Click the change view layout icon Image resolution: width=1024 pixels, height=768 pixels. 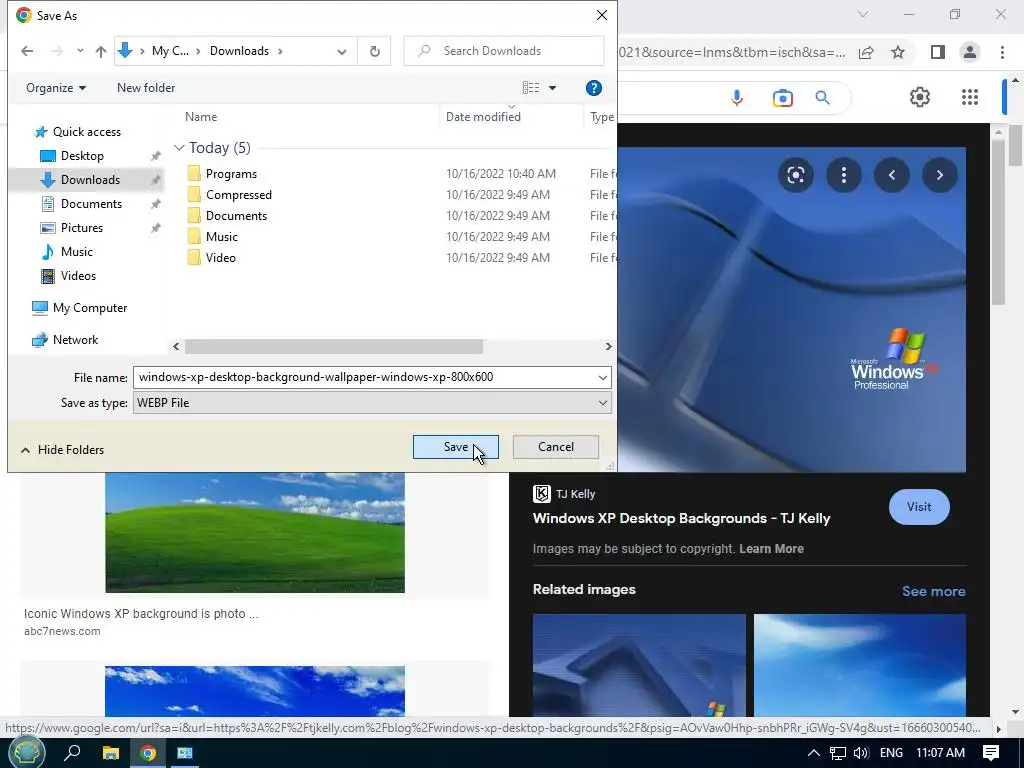coord(531,88)
